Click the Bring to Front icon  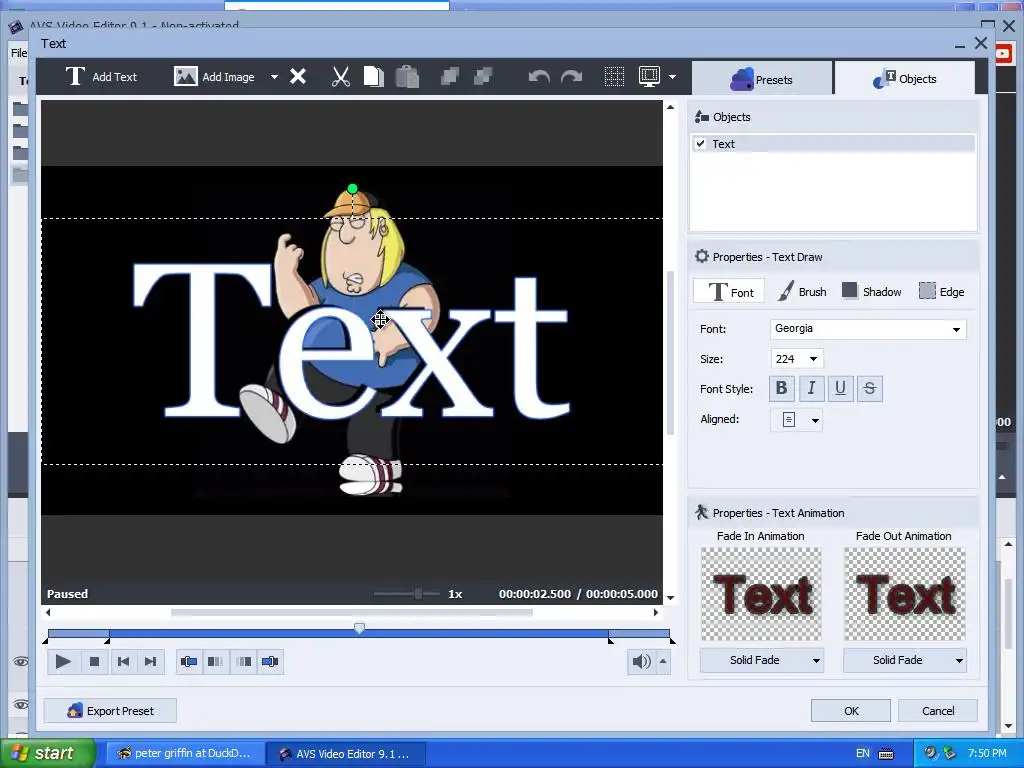point(449,76)
